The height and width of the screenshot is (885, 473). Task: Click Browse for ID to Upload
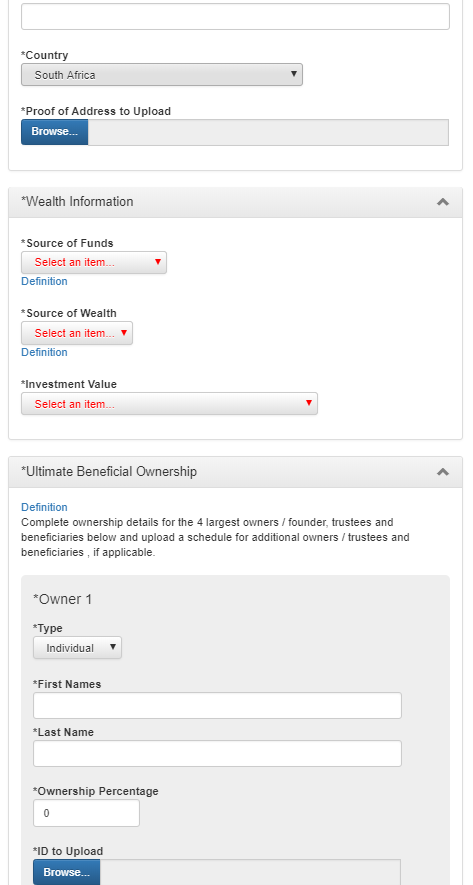point(67,872)
